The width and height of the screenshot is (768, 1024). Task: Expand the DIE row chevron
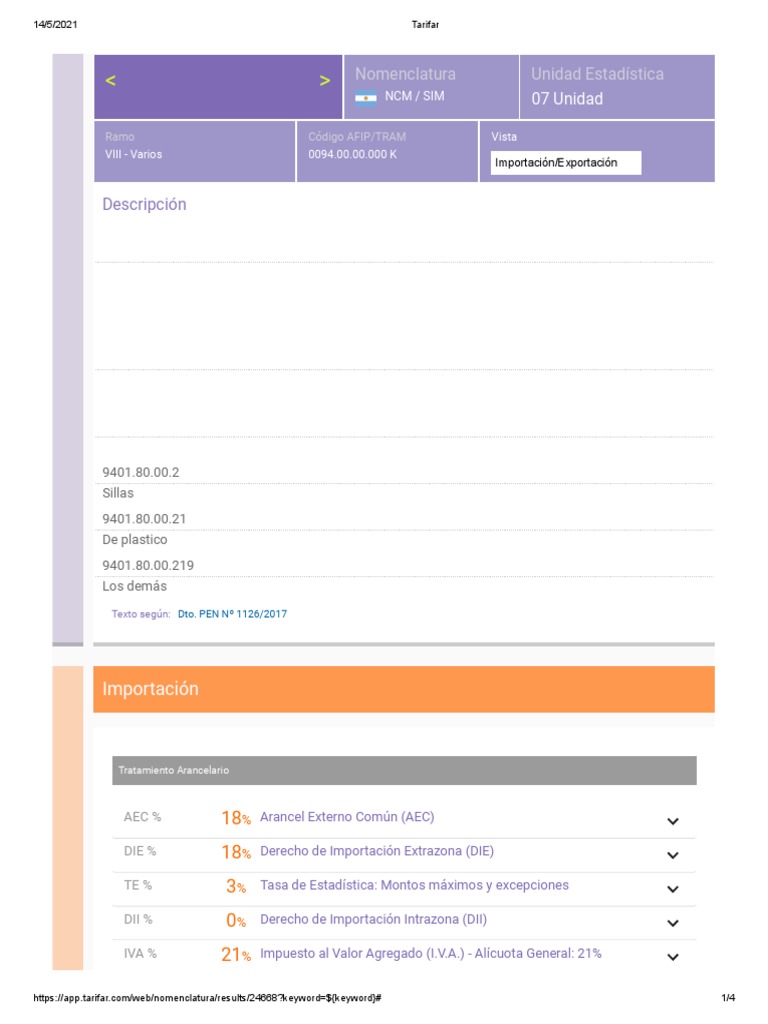[x=673, y=855]
